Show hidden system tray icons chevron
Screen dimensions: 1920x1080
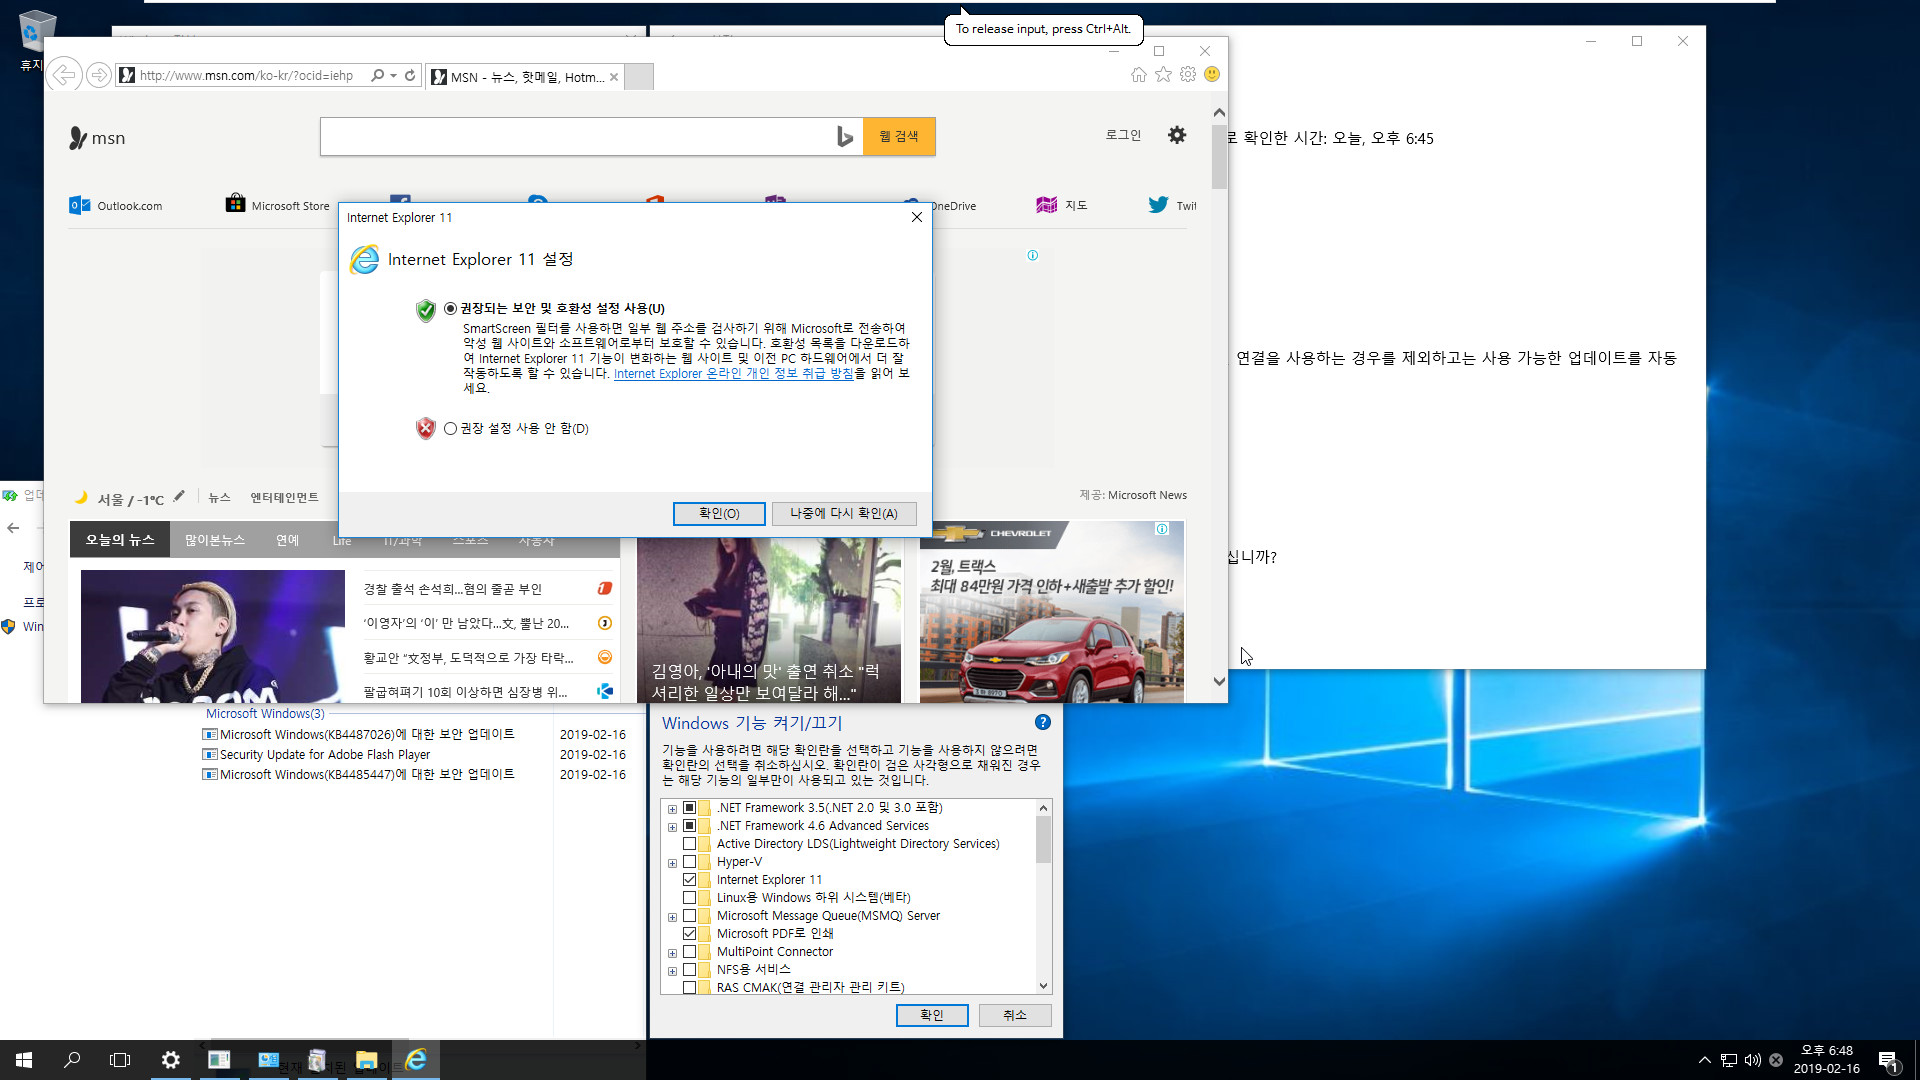pos(1704,1060)
